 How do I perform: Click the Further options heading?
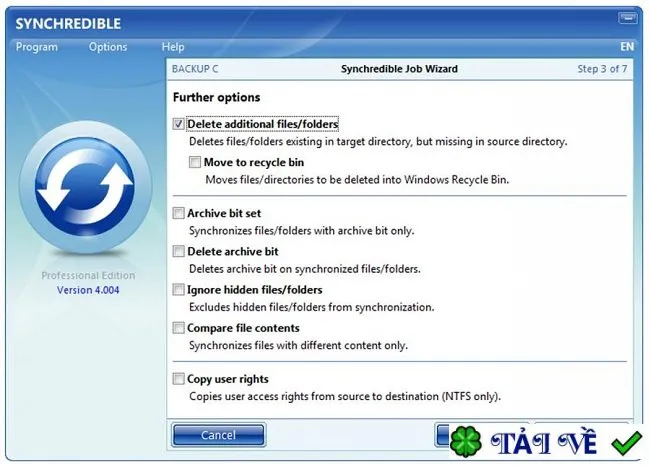[x=216, y=97]
